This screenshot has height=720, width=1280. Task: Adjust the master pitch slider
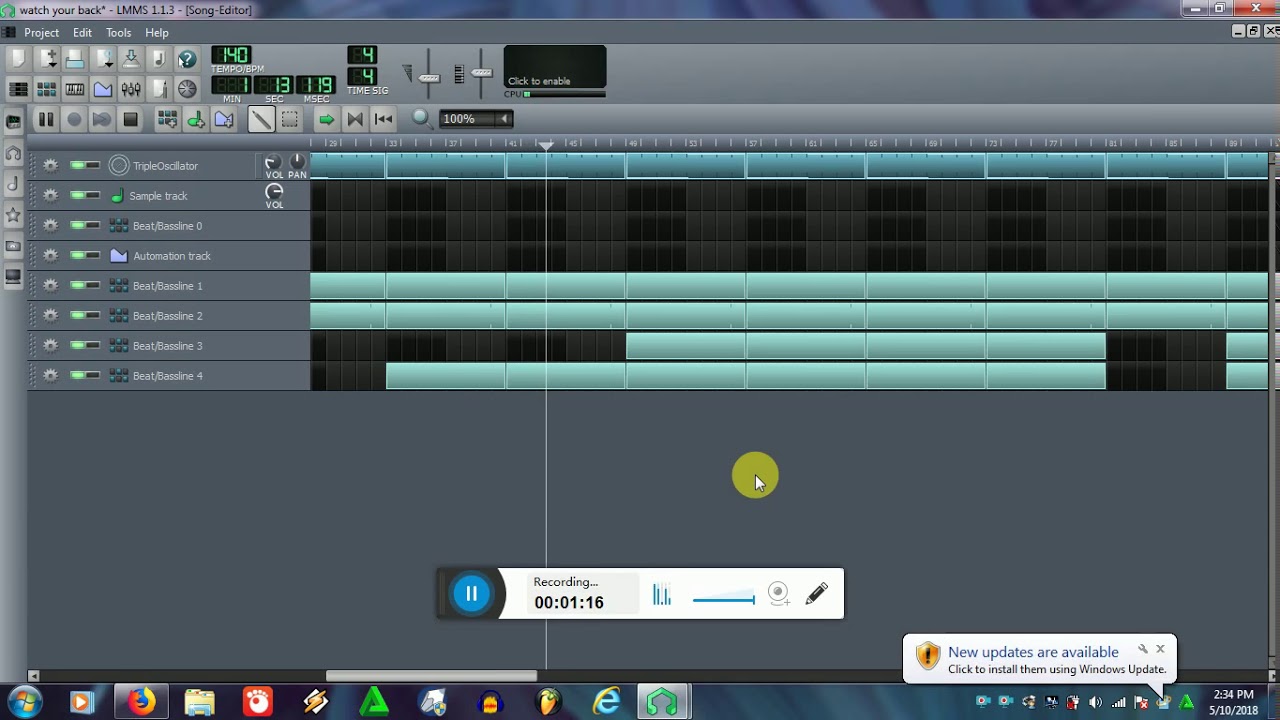[x=481, y=74]
